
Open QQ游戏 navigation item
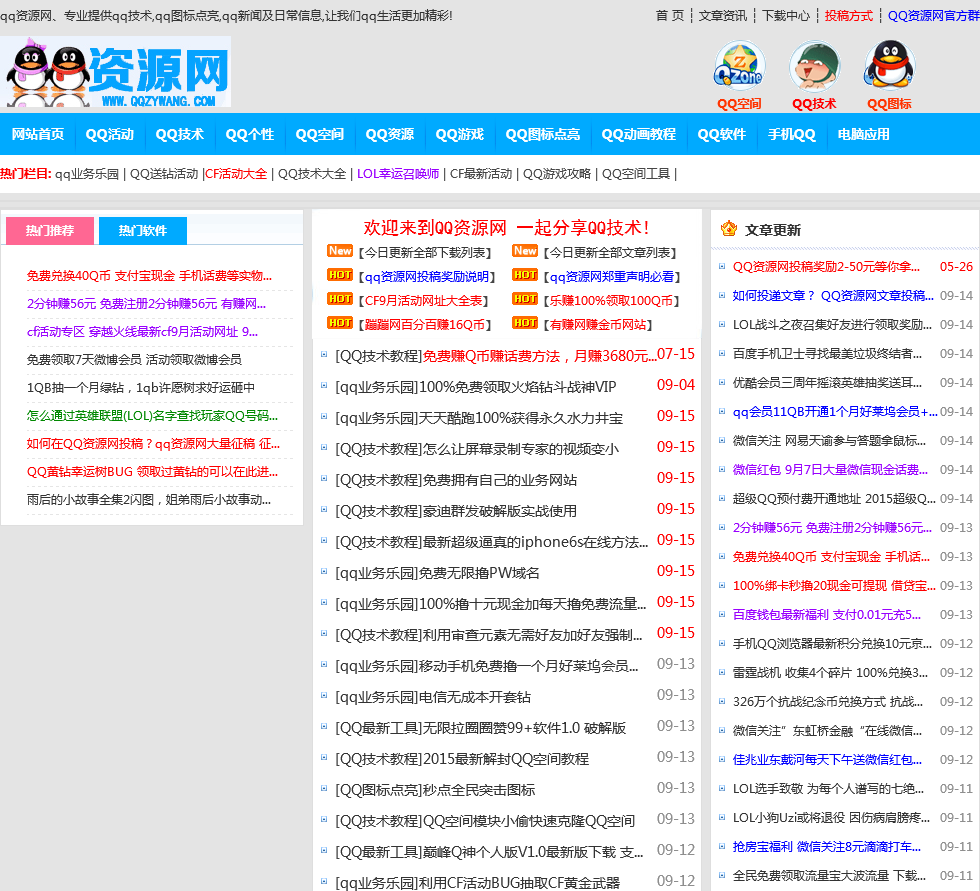(460, 134)
